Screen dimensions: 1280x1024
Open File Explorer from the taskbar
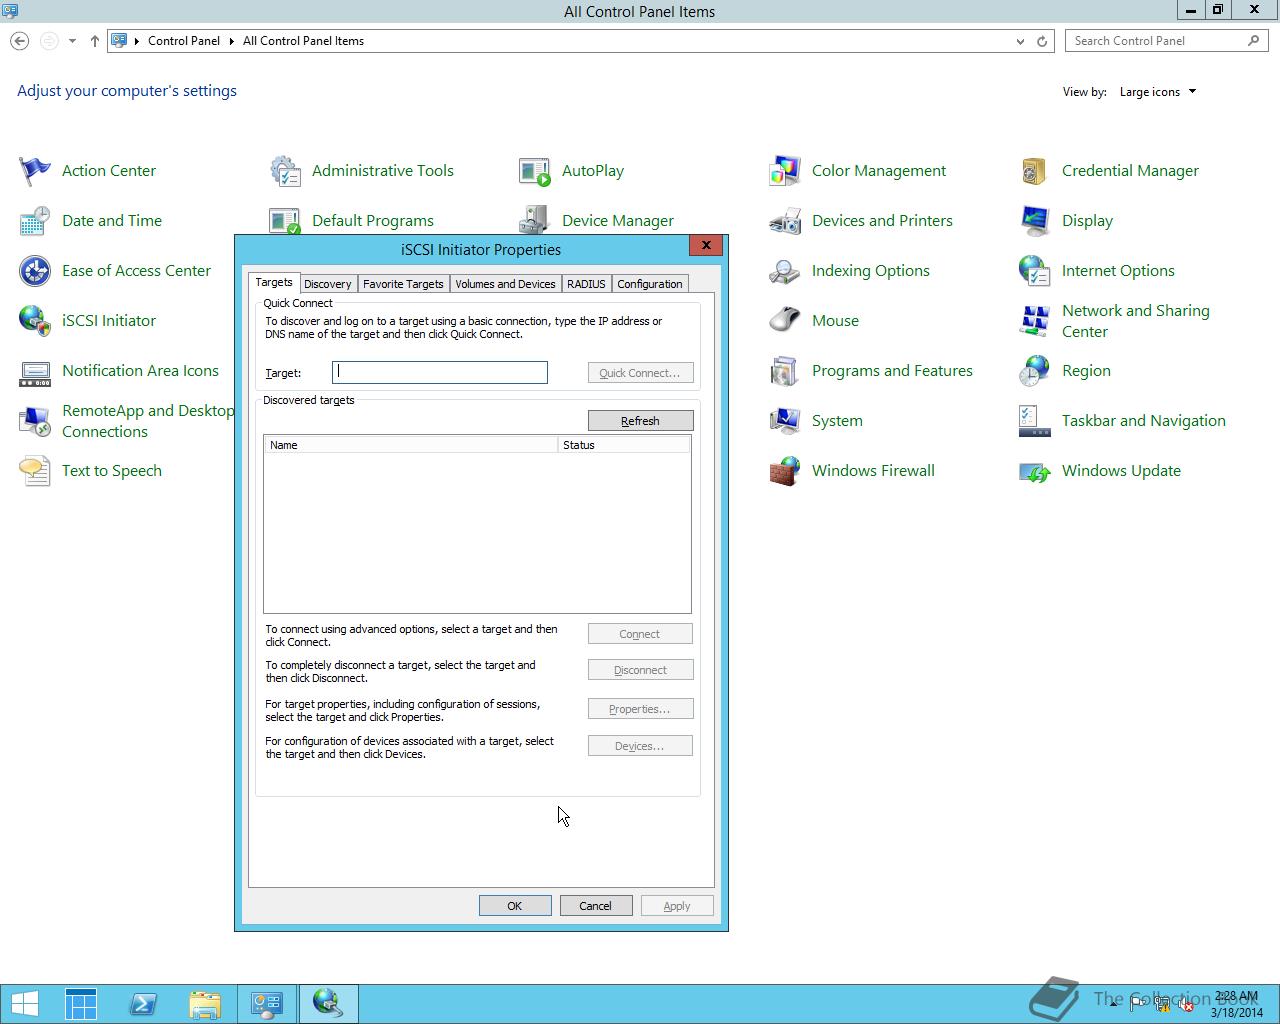pos(205,1004)
